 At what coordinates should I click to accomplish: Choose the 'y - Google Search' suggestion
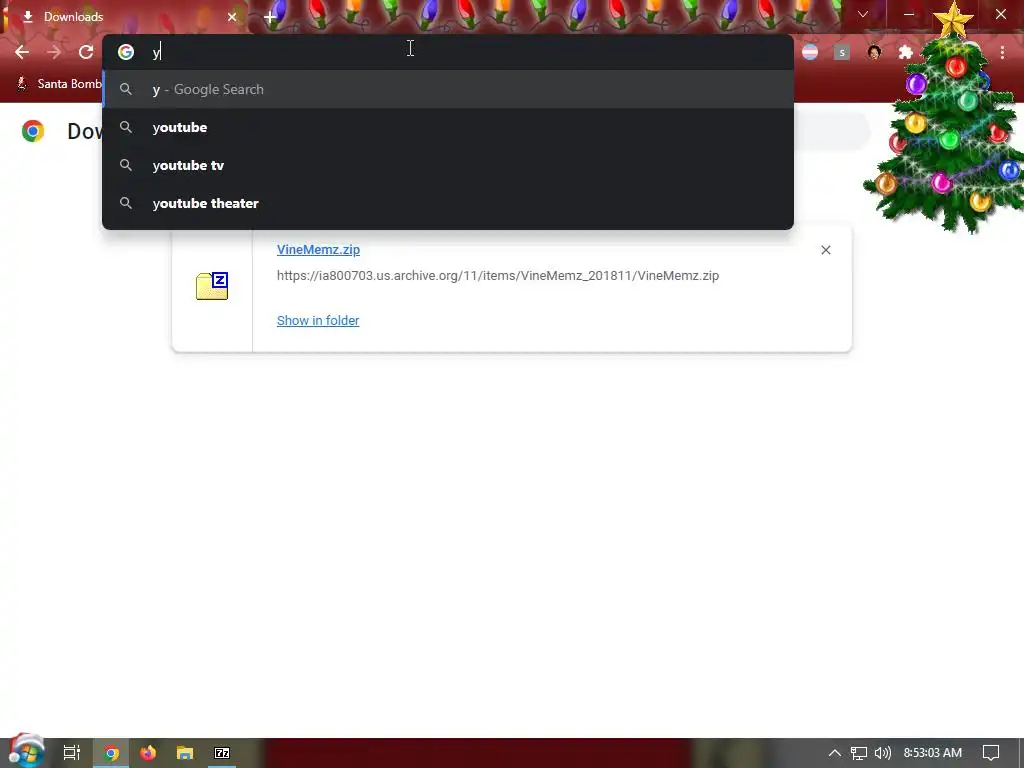pos(448,89)
